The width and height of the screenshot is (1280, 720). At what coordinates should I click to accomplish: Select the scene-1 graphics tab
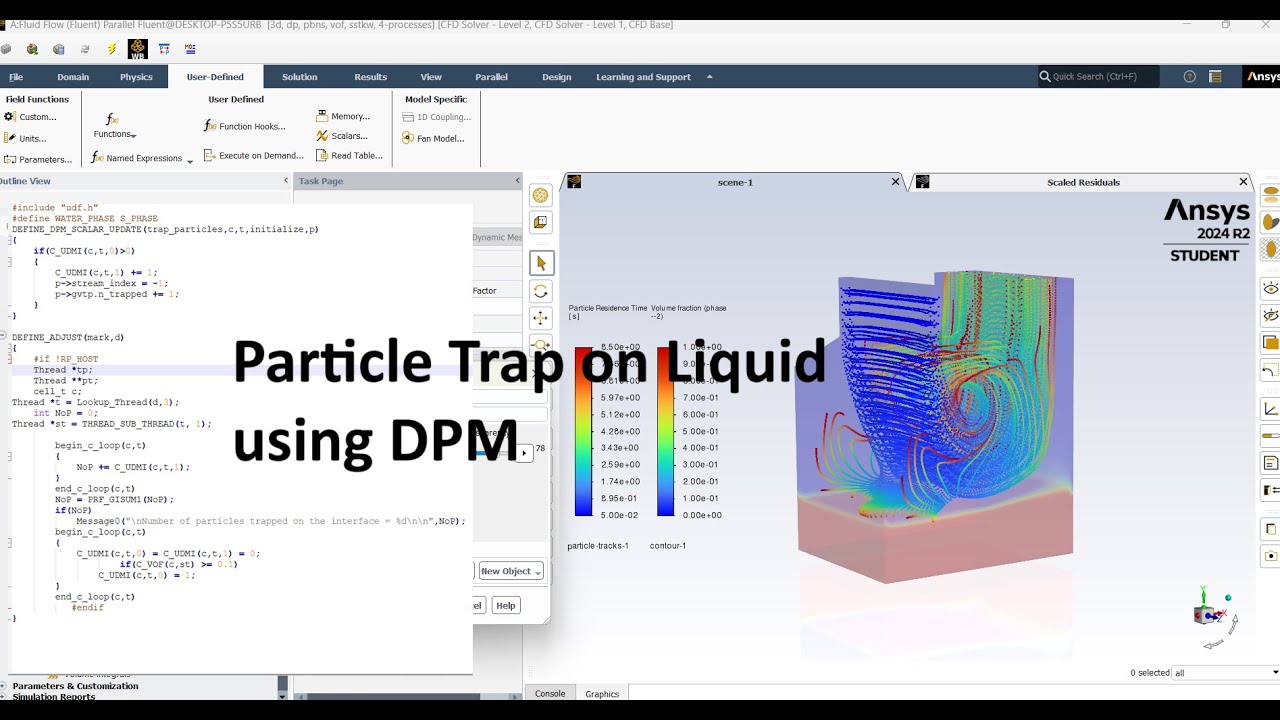pyautogui.click(x=734, y=182)
